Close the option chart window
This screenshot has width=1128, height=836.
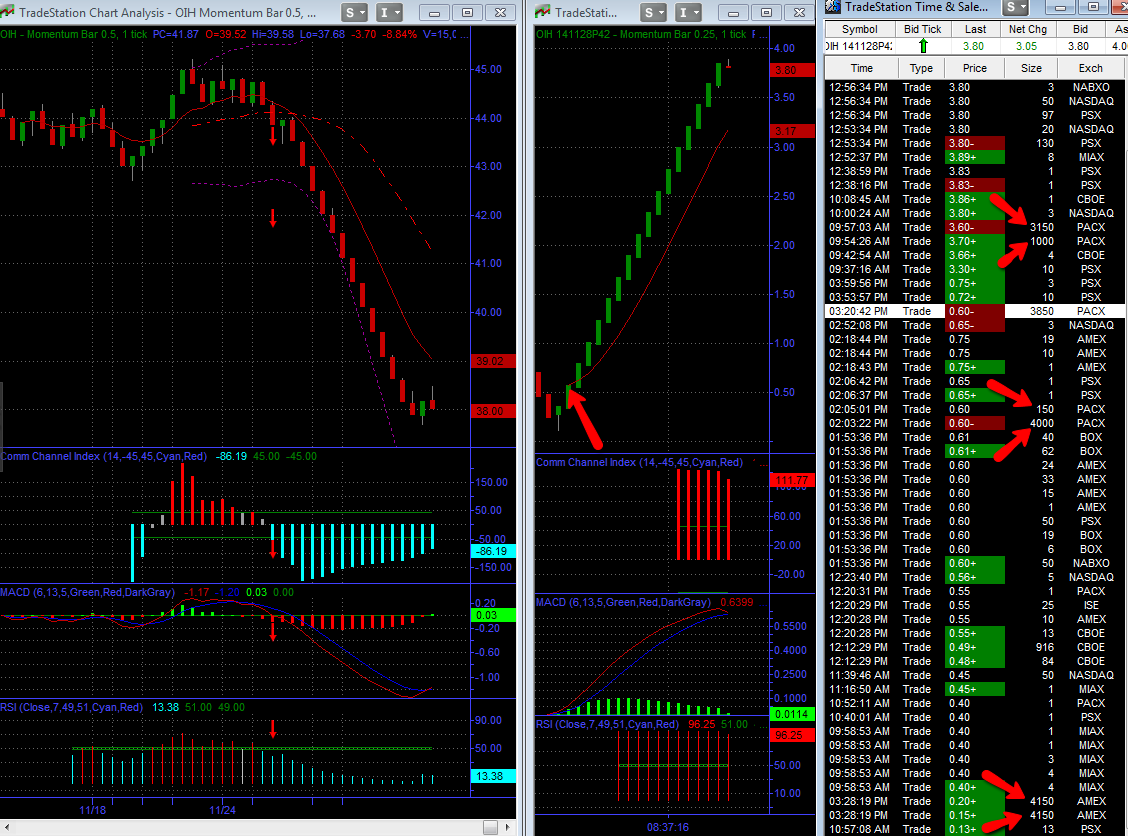[x=799, y=13]
